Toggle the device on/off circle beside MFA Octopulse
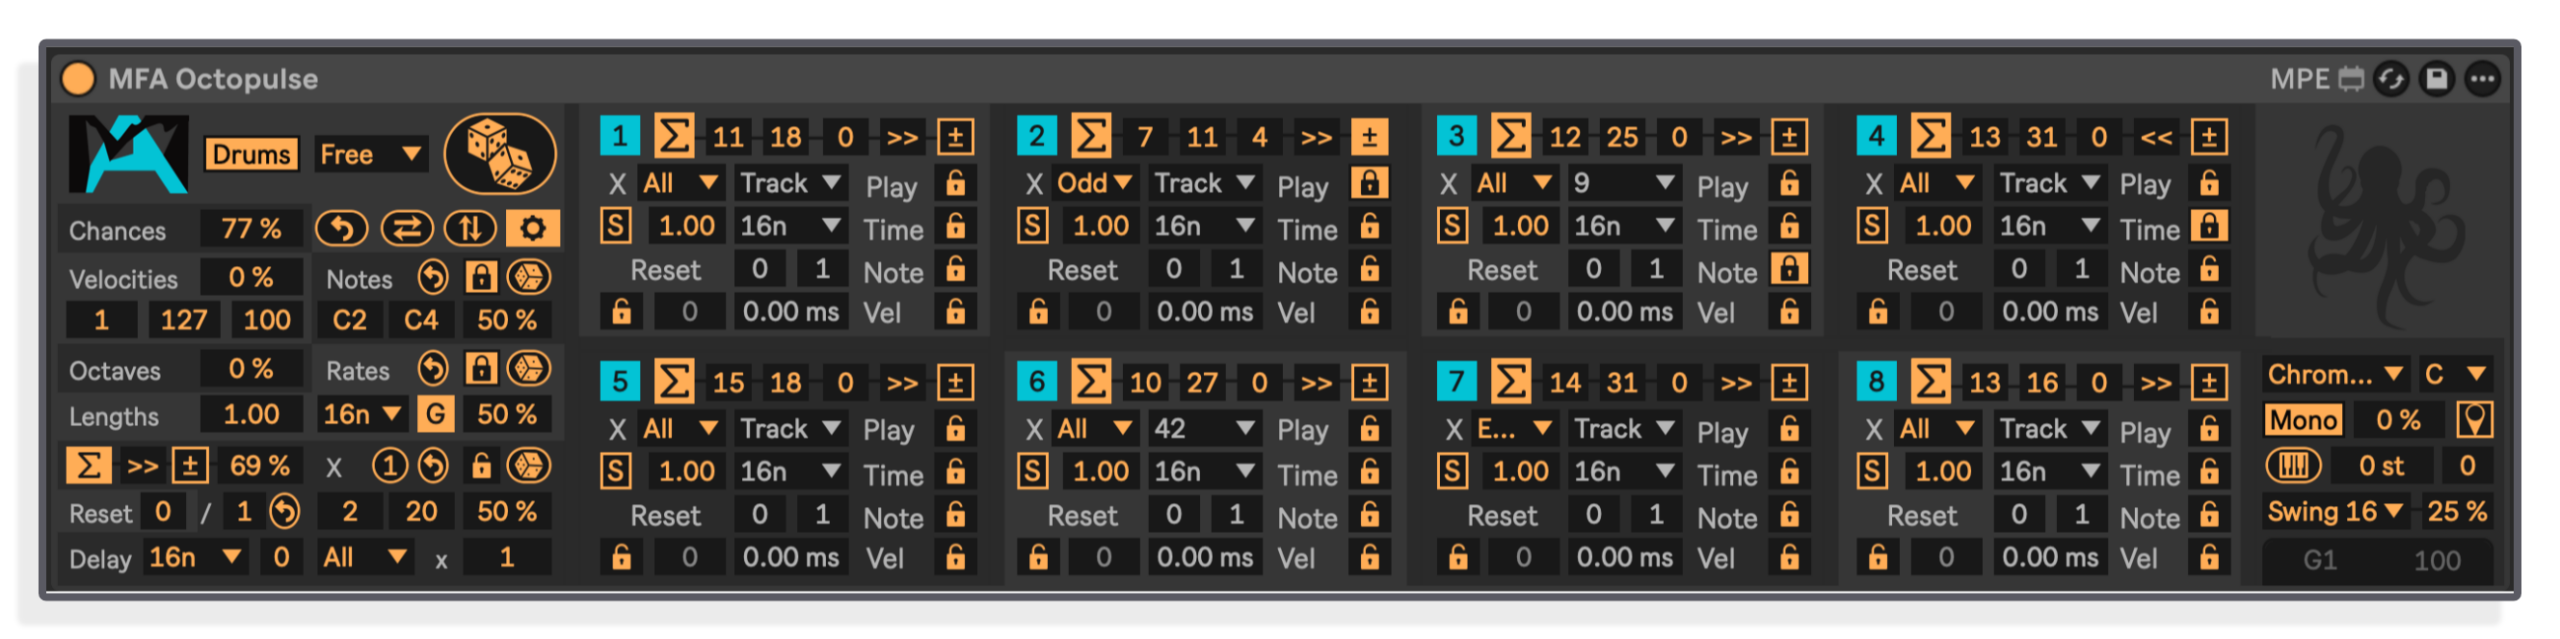 78,78
